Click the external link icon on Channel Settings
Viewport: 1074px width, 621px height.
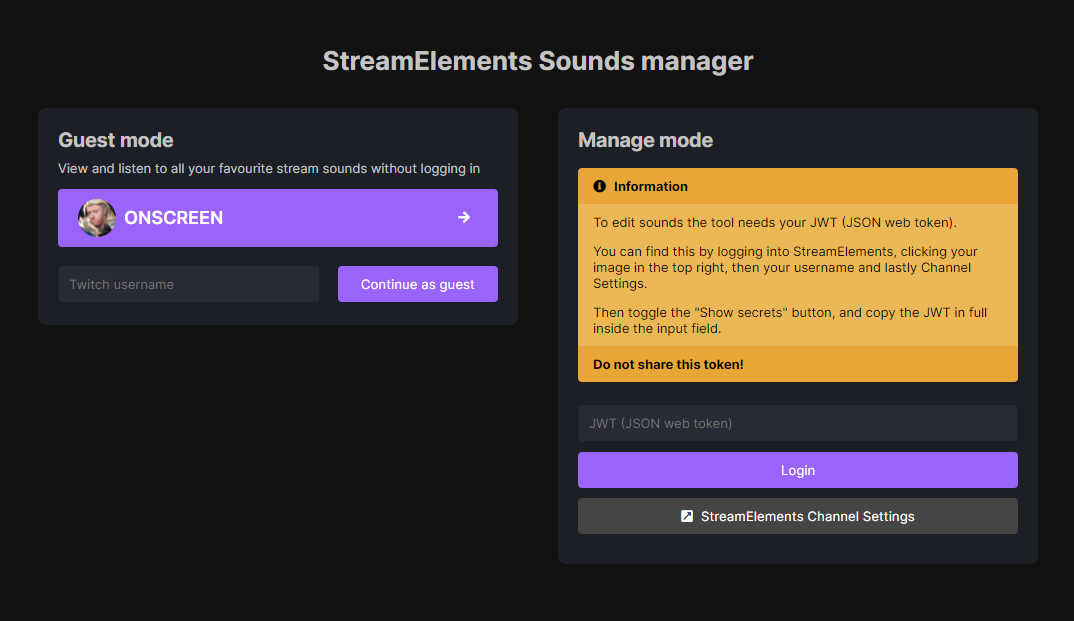pyautogui.click(x=686, y=516)
